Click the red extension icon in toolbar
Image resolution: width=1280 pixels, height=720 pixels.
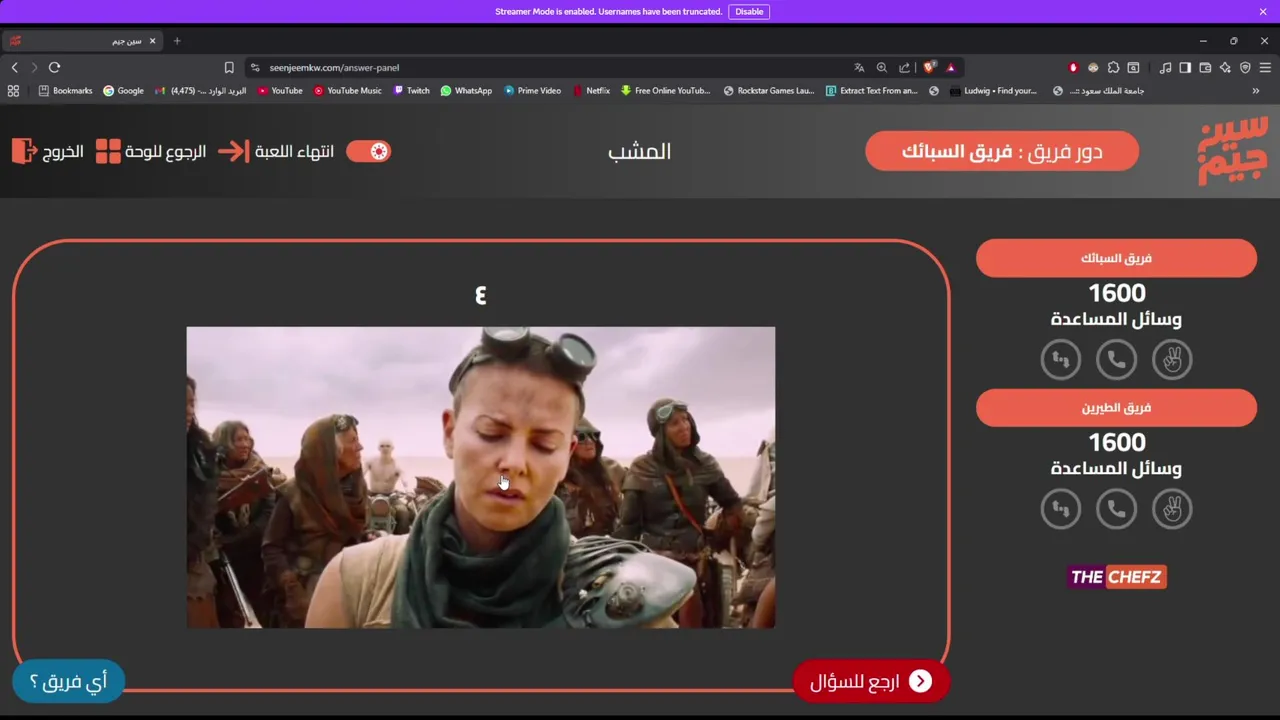tap(1073, 67)
